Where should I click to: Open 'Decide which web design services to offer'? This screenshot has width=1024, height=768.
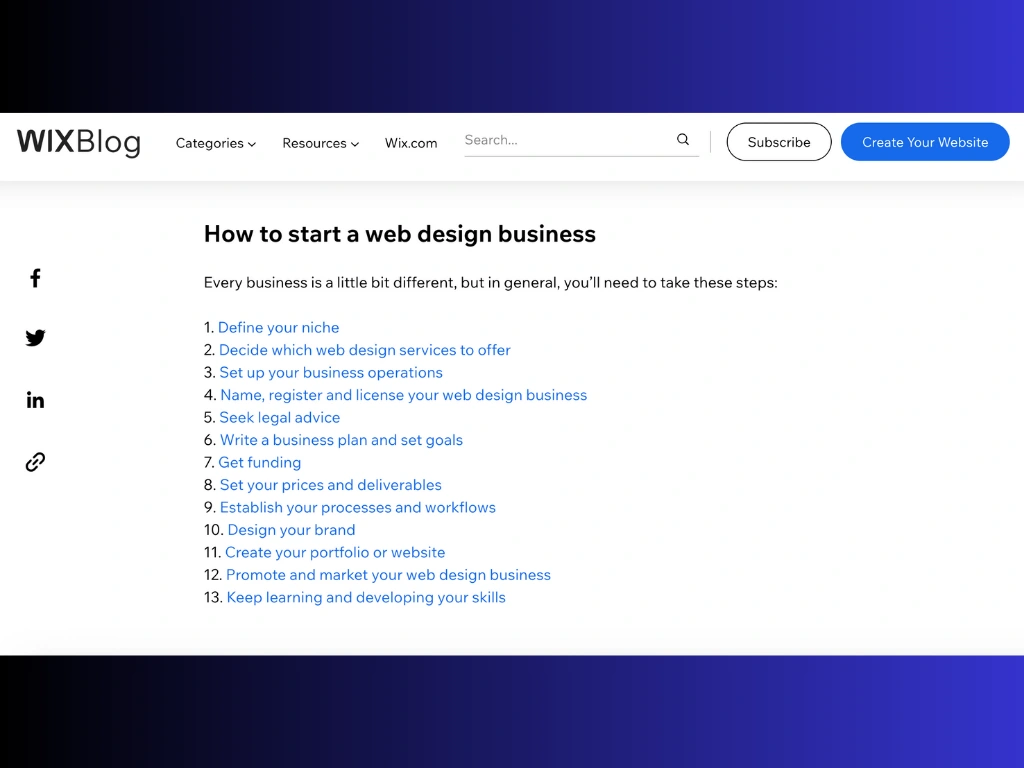(364, 350)
